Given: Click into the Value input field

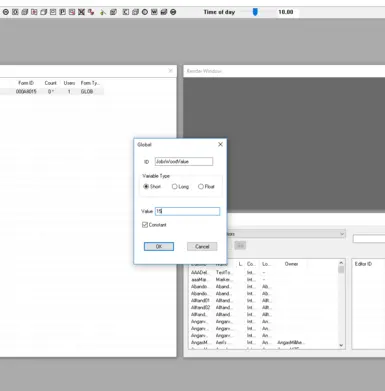Looking at the screenshot, I should click(187, 211).
